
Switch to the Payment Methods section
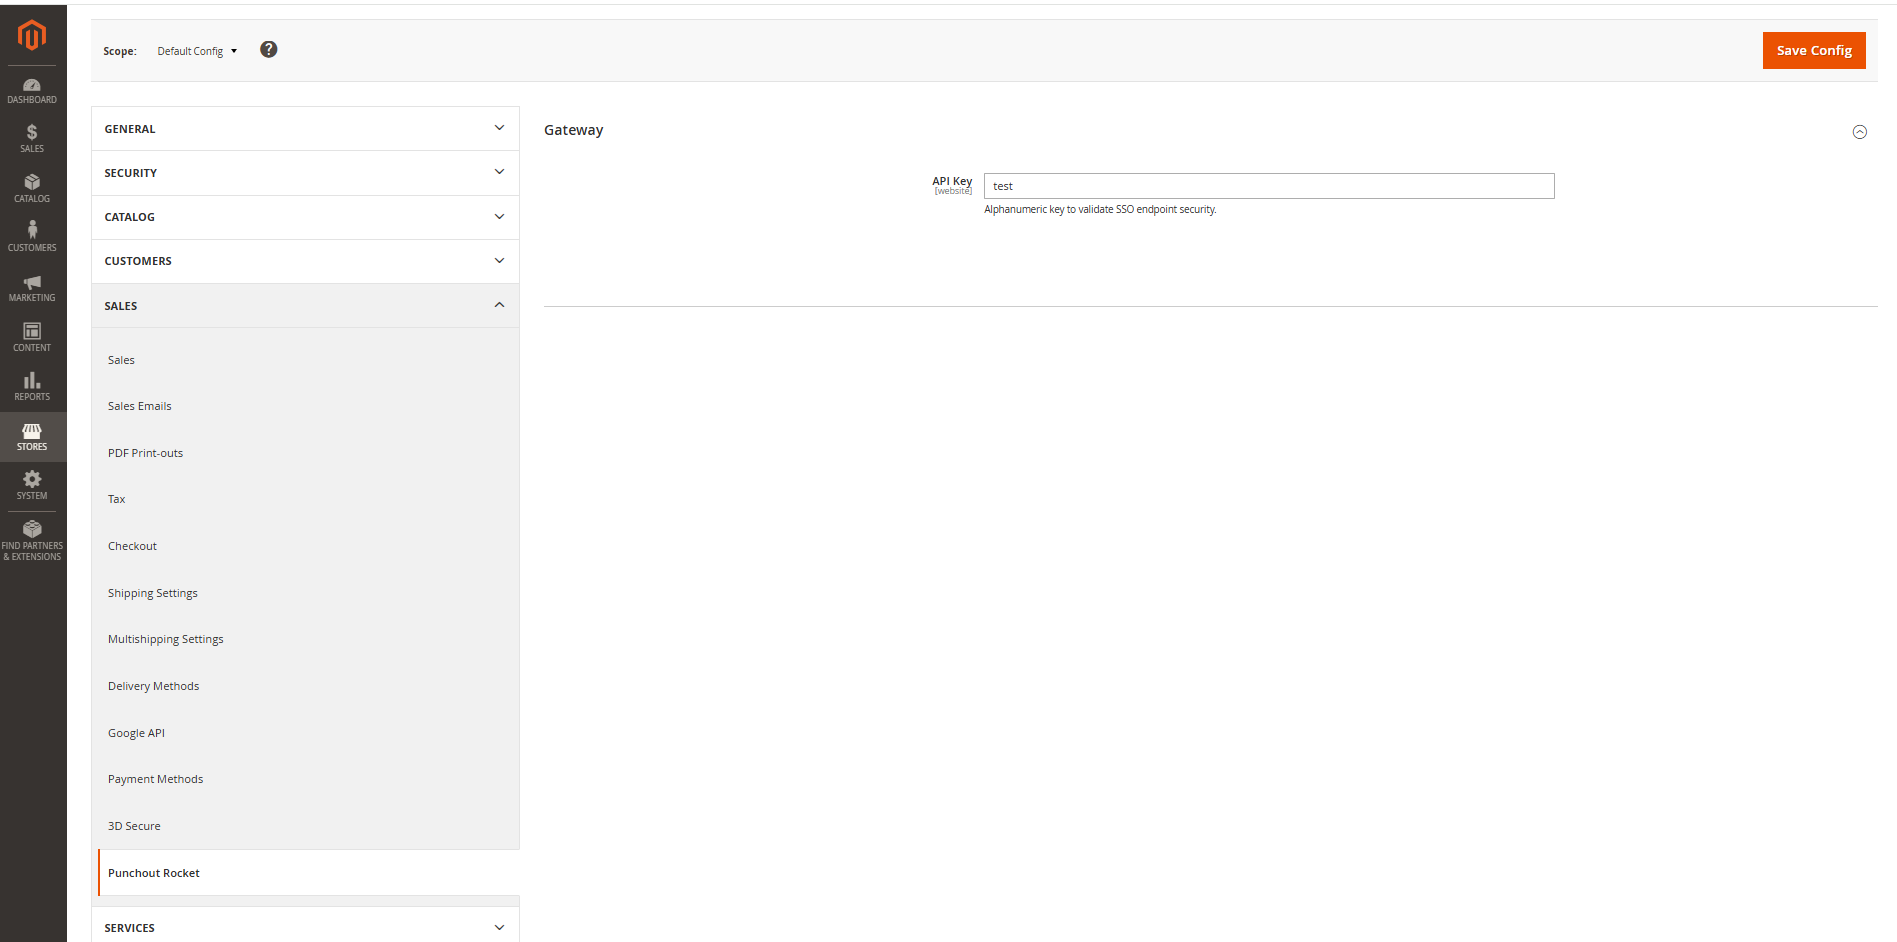click(155, 778)
